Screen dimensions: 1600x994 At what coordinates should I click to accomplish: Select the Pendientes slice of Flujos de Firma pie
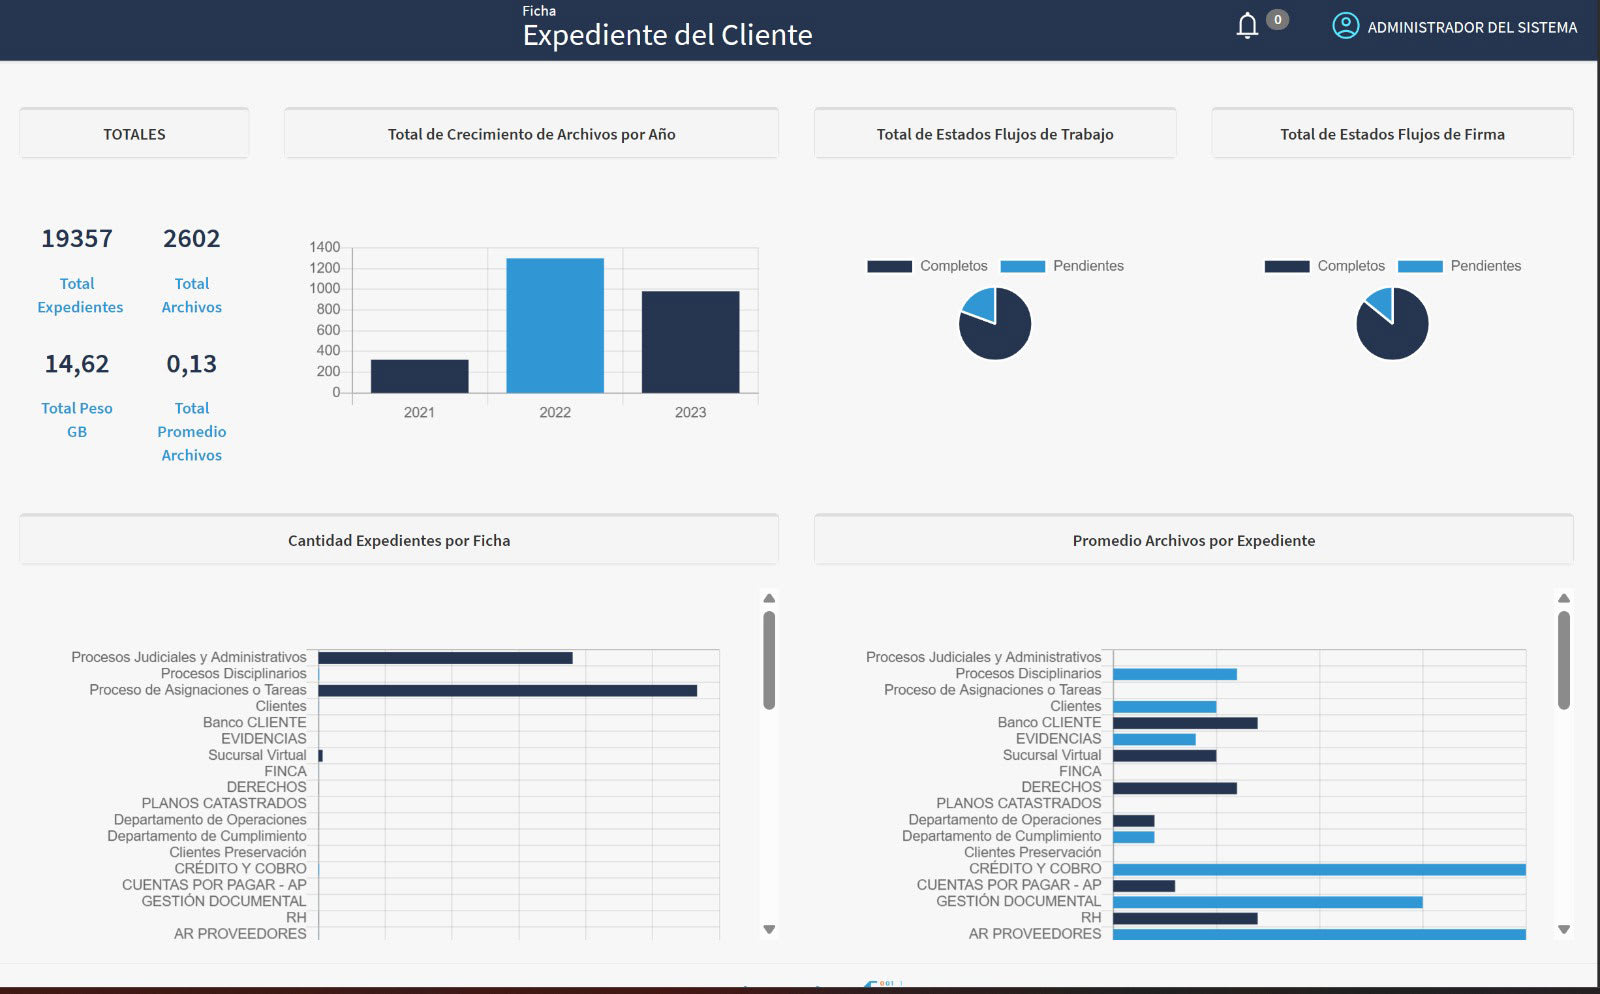pyautogui.click(x=1381, y=301)
